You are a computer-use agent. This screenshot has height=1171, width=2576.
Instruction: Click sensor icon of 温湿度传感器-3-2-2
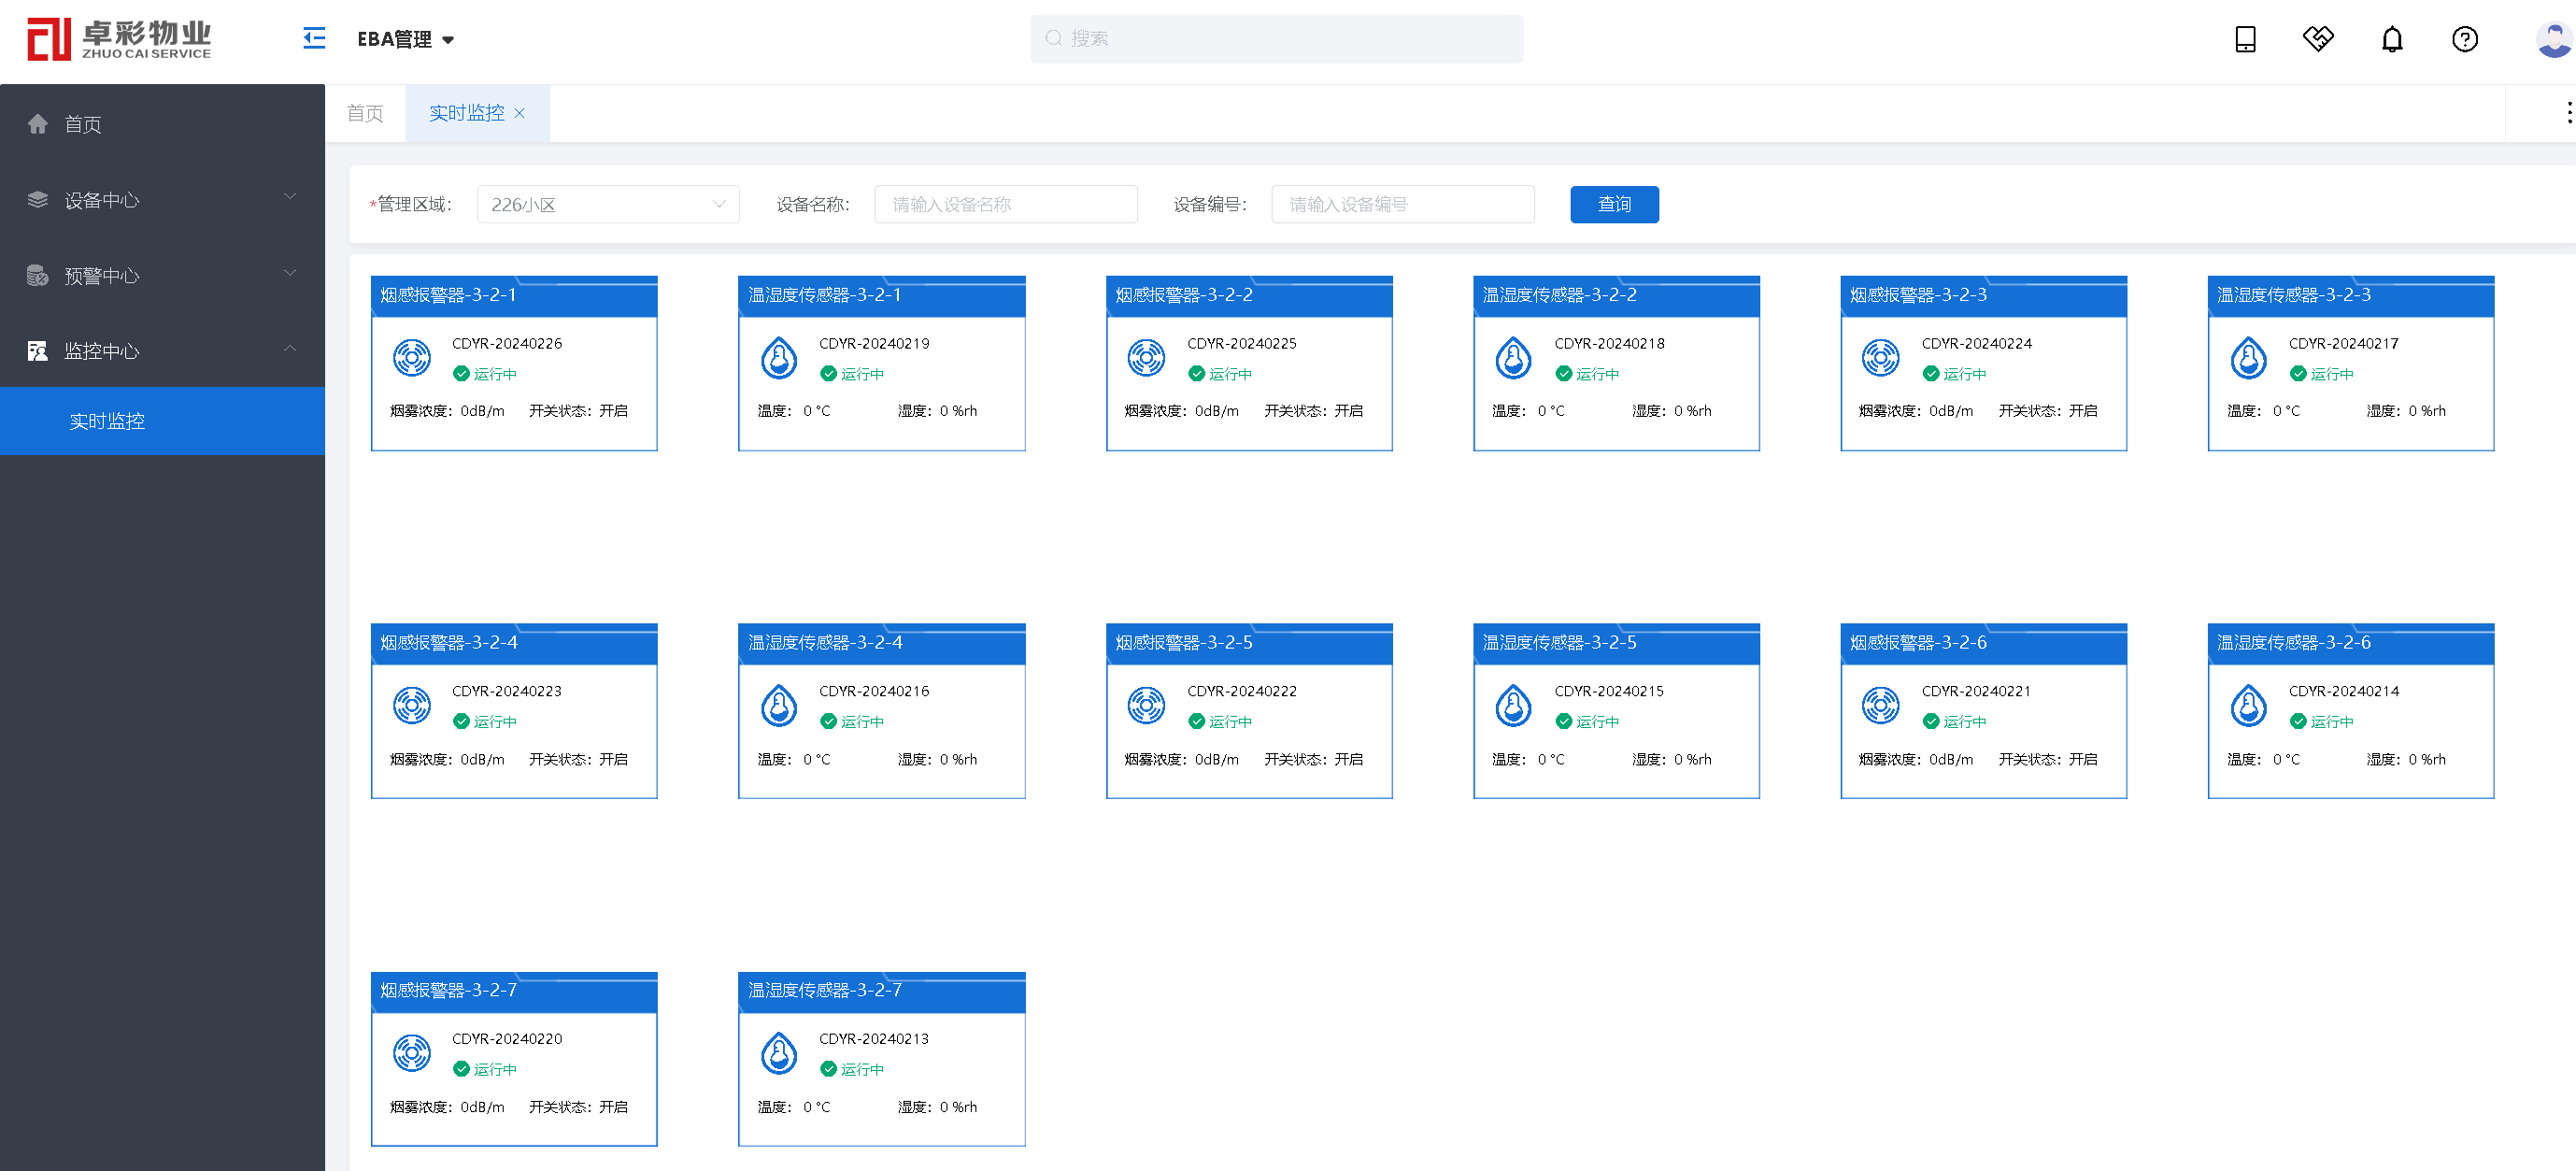1514,357
